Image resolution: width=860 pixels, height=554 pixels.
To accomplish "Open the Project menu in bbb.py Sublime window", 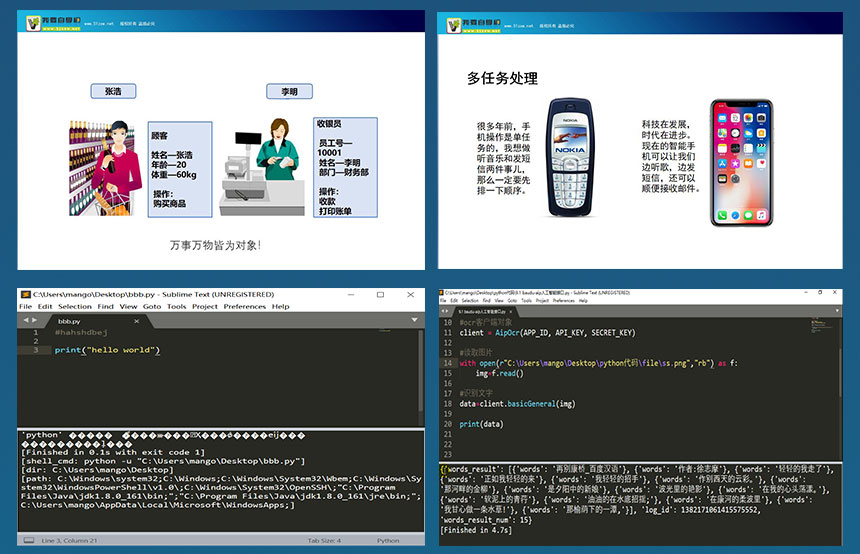I will pos(205,307).
